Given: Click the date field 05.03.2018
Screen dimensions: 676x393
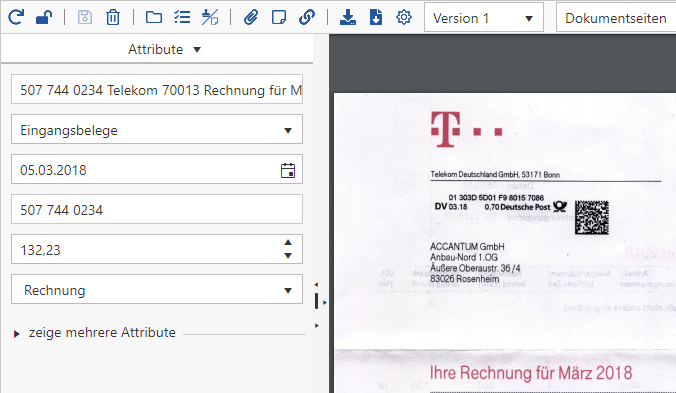Looking at the screenshot, I should (157, 169).
